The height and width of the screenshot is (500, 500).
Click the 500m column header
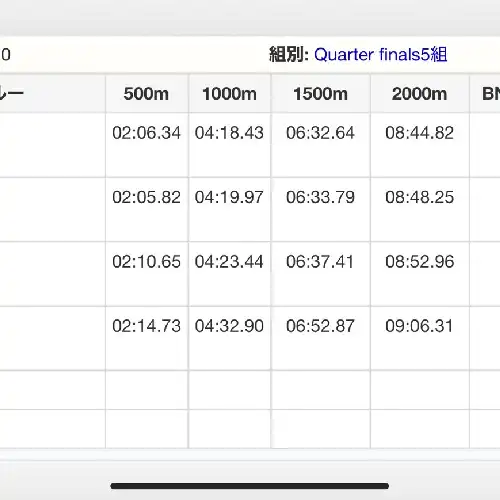click(146, 94)
